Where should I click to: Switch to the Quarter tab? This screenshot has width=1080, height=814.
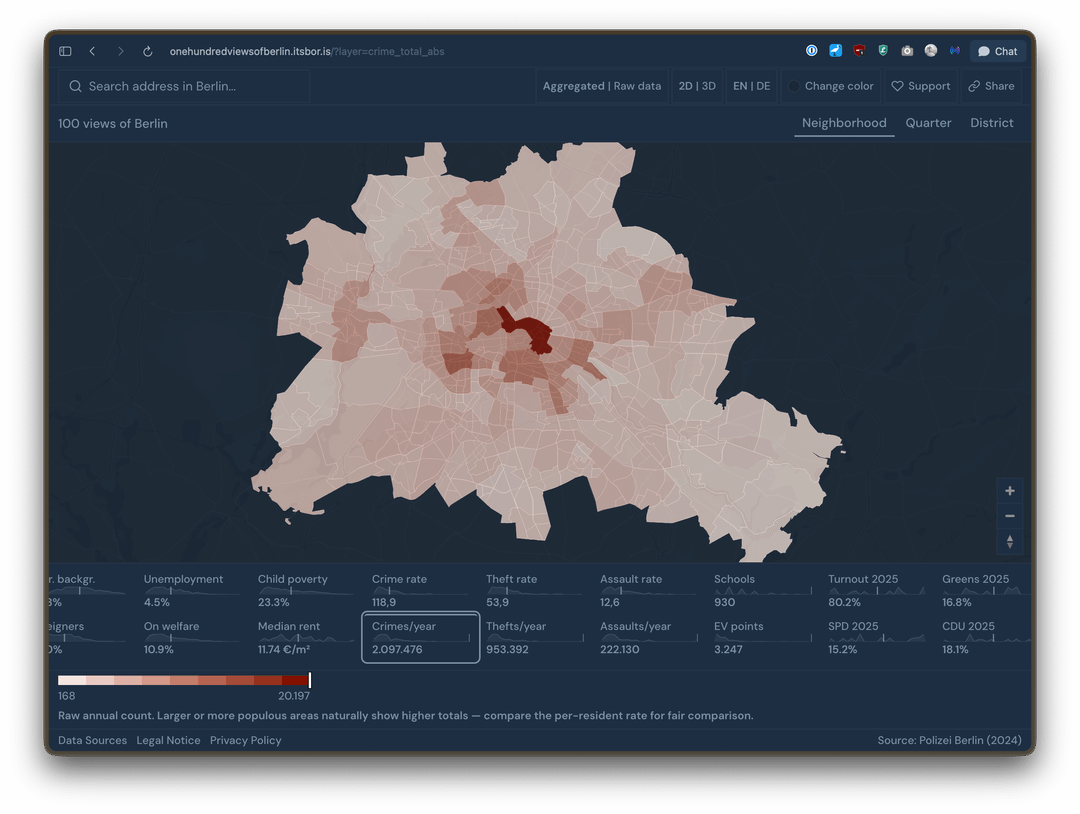[x=928, y=123]
